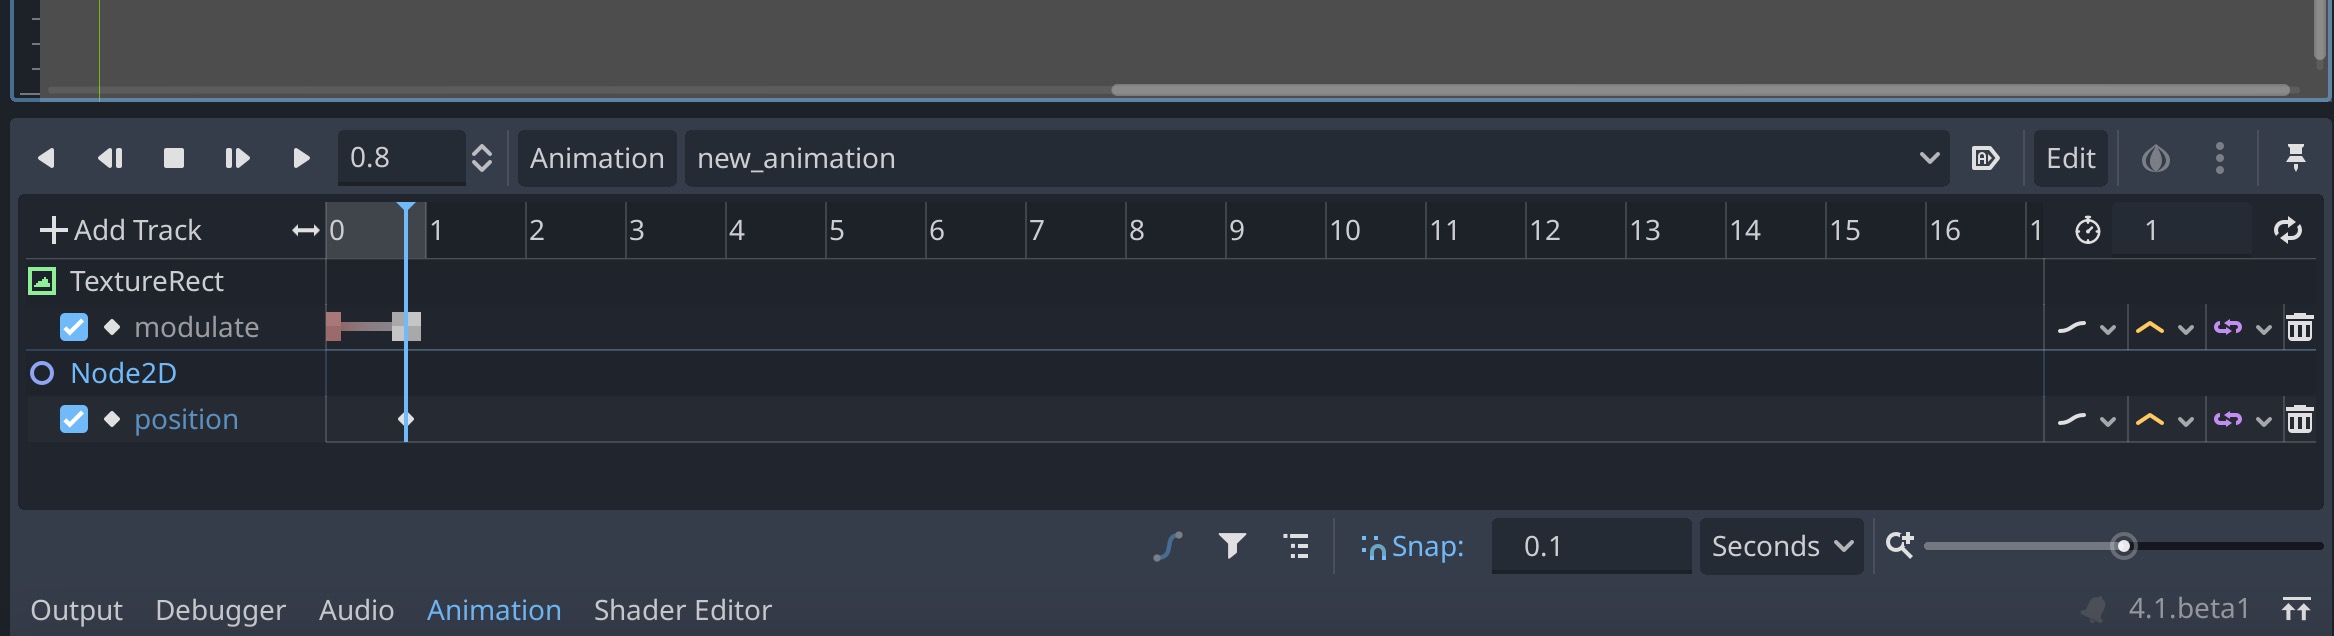
Task: Pin the animation bottom panel
Action: [x=2295, y=157]
